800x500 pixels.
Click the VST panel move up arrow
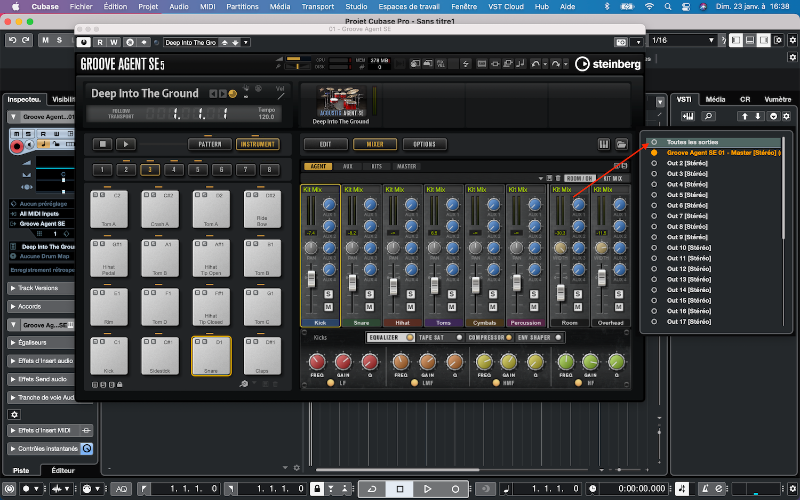coord(745,116)
